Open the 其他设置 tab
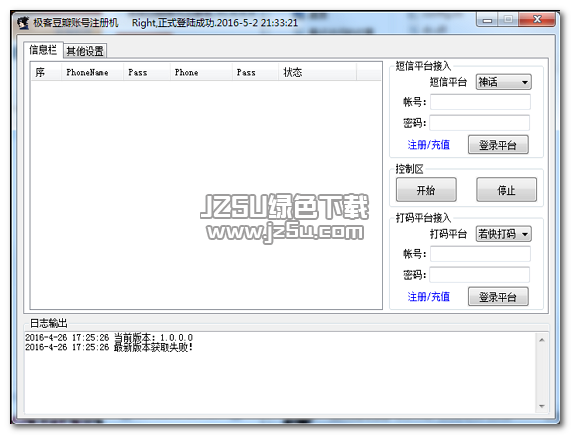This screenshot has width=571, height=435. [x=85, y=51]
